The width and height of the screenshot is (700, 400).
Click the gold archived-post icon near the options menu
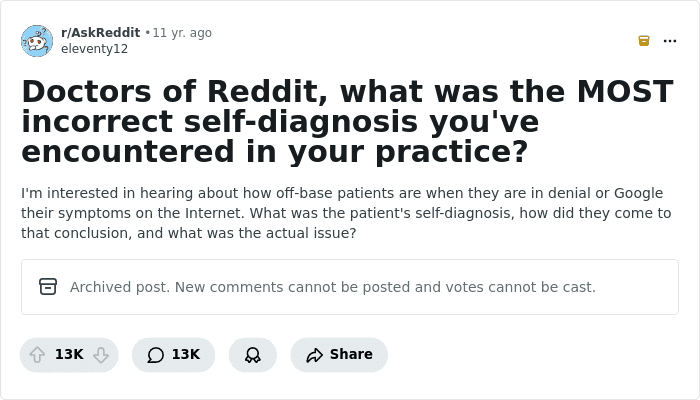(644, 41)
